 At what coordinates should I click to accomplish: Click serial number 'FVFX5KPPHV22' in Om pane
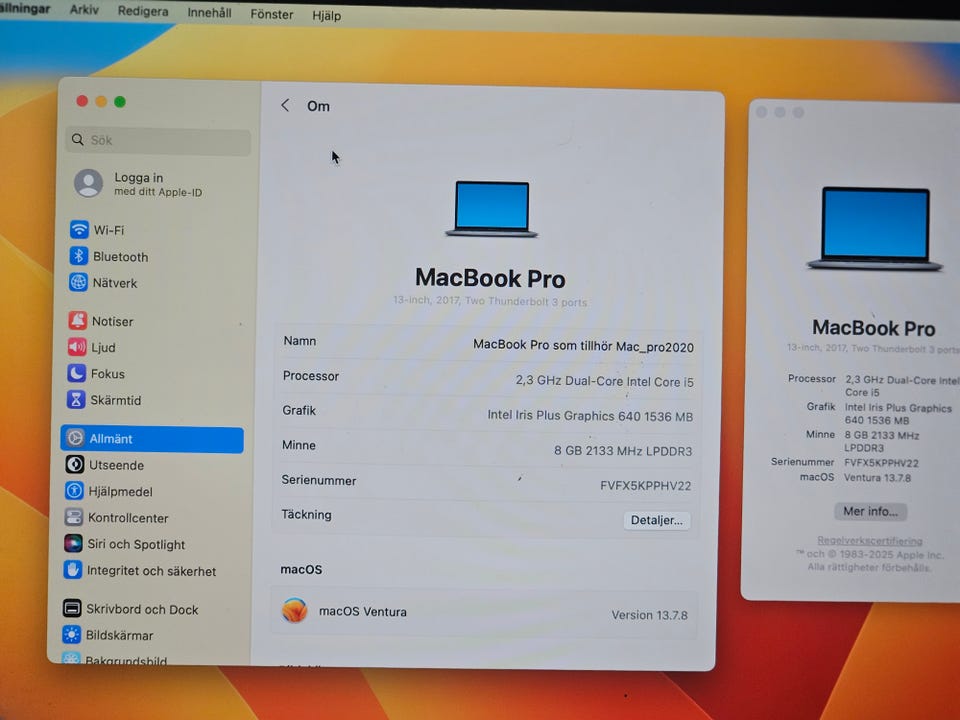[x=645, y=486]
